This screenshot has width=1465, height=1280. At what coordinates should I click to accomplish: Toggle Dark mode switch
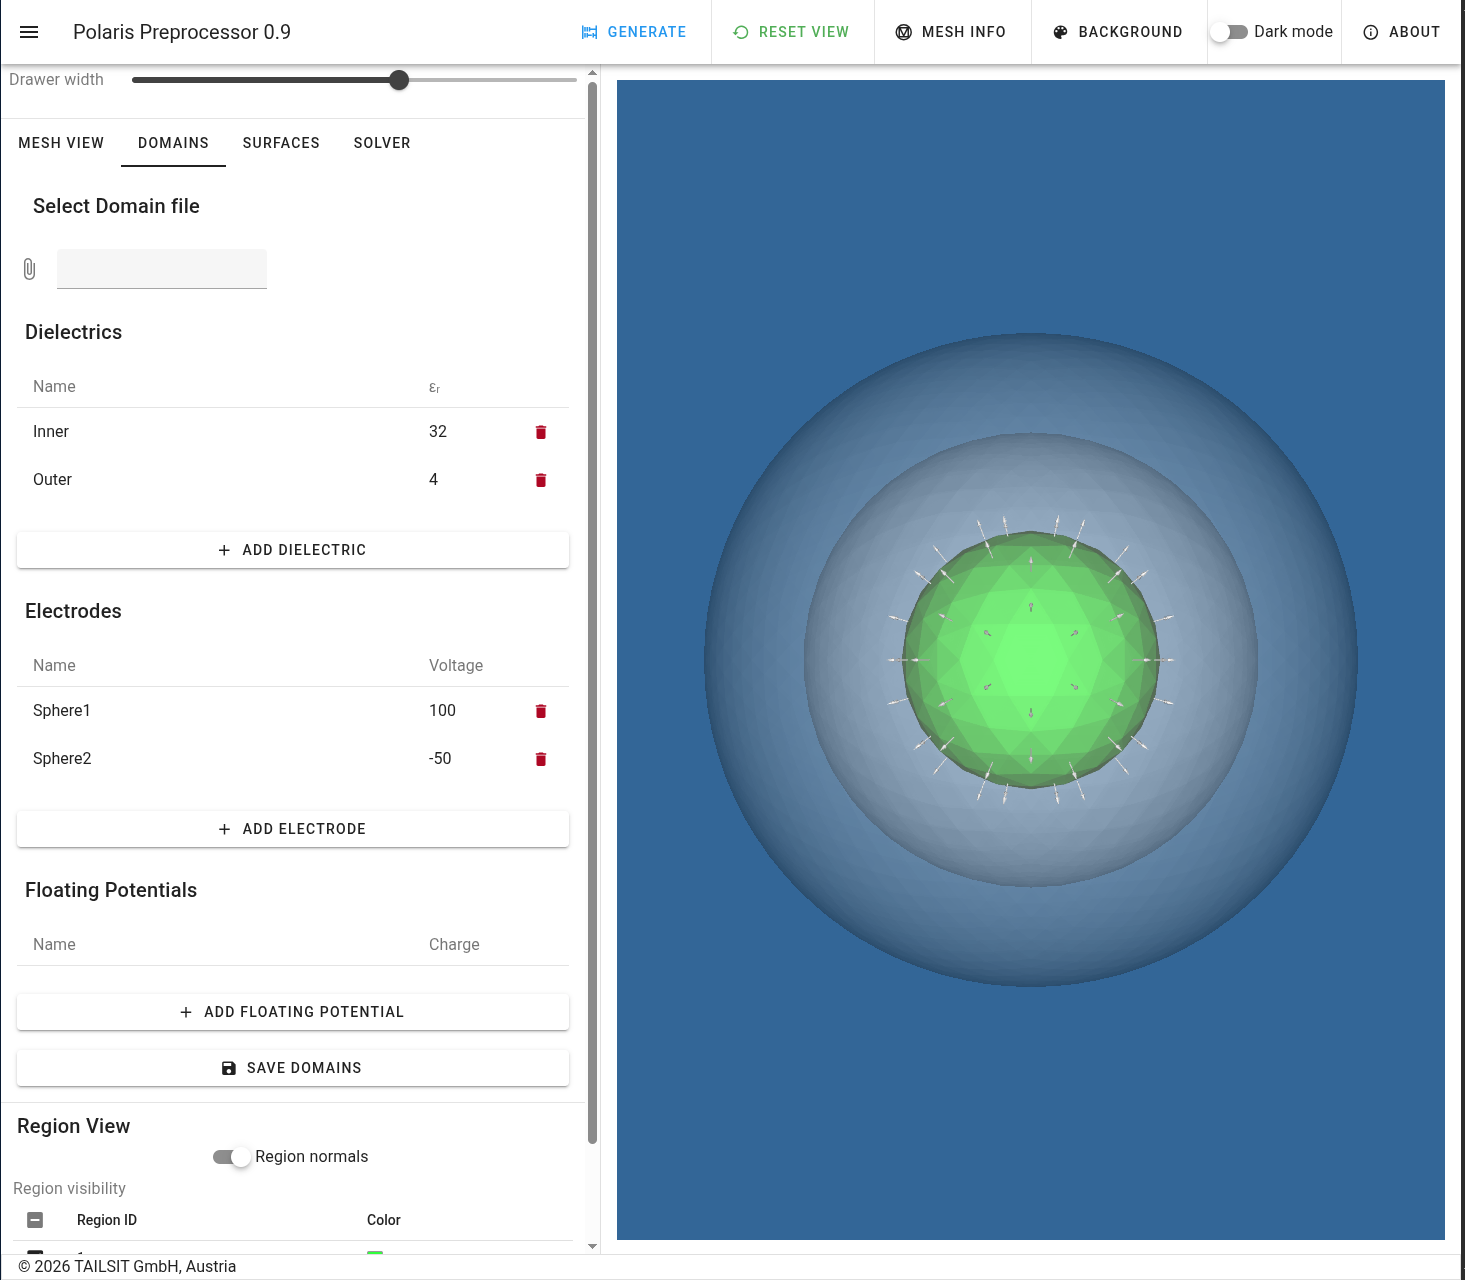coord(1229,32)
